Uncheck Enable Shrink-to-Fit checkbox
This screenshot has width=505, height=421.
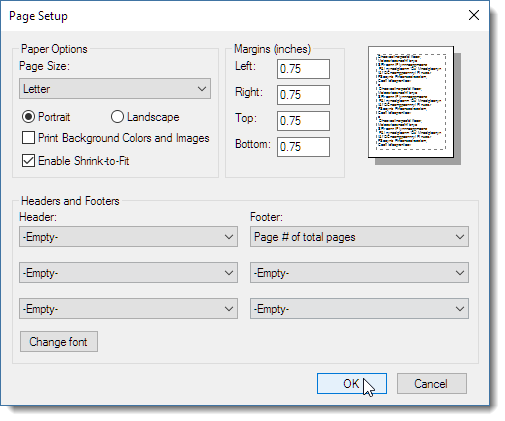pos(28,161)
